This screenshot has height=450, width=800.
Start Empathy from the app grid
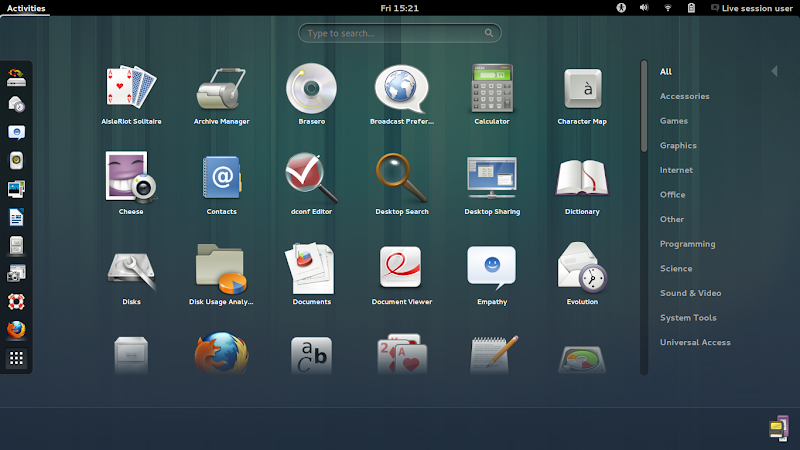(x=492, y=274)
